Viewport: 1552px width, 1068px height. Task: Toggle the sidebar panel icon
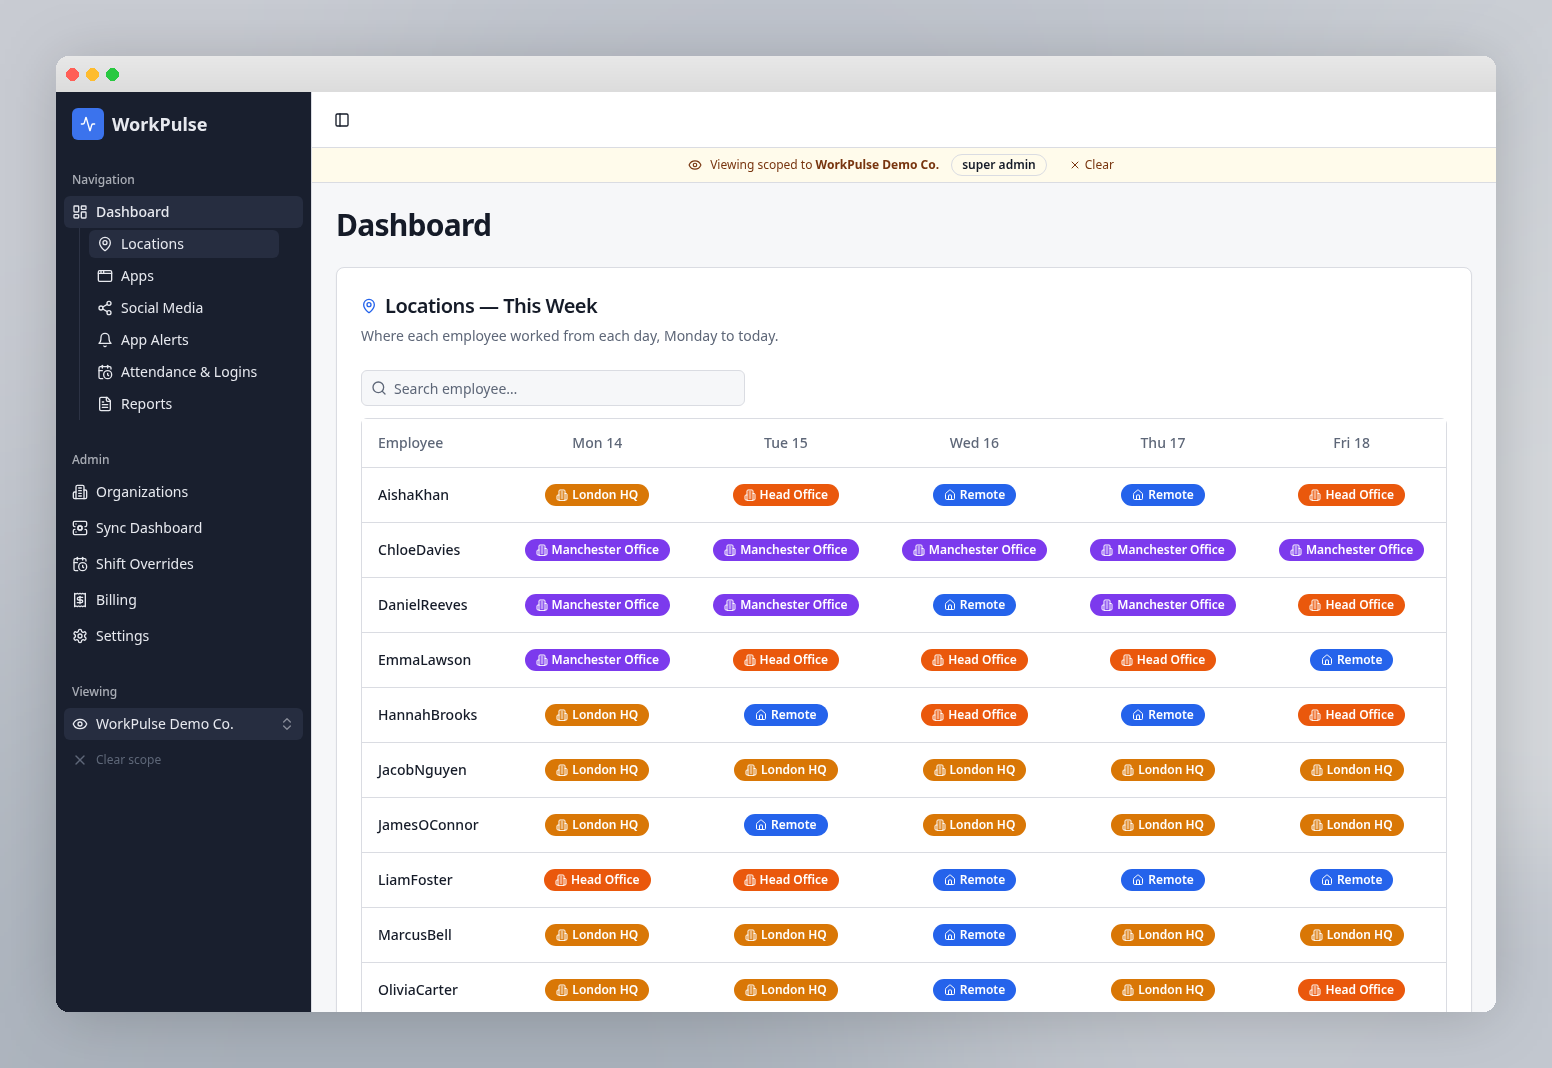(342, 120)
